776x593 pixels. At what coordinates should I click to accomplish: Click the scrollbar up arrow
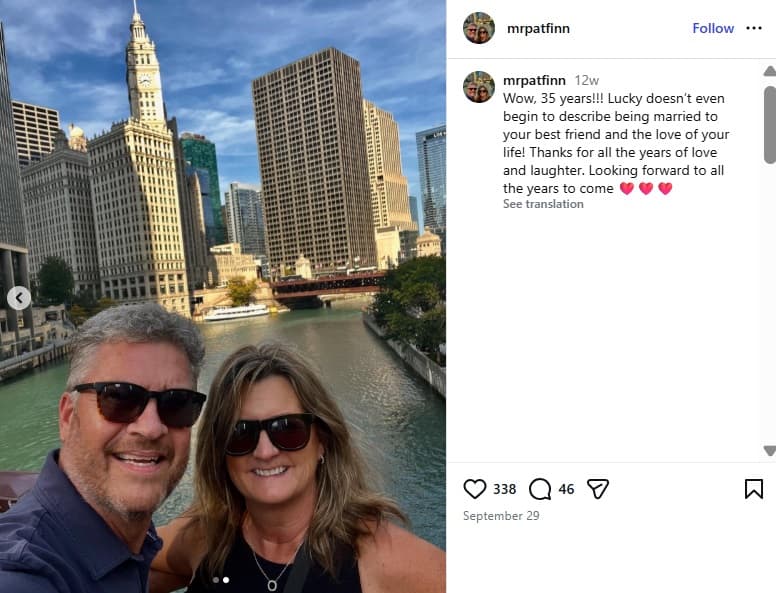(x=770, y=71)
